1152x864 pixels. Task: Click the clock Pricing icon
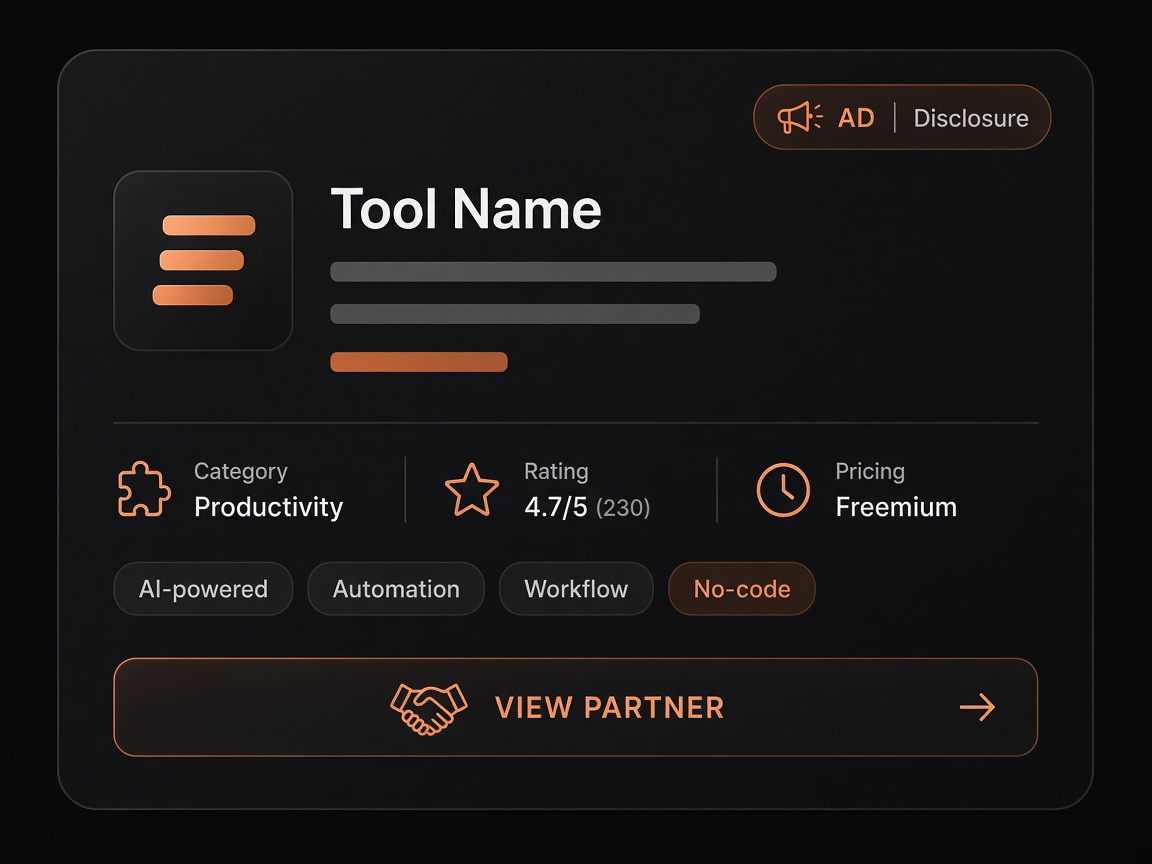(783, 489)
